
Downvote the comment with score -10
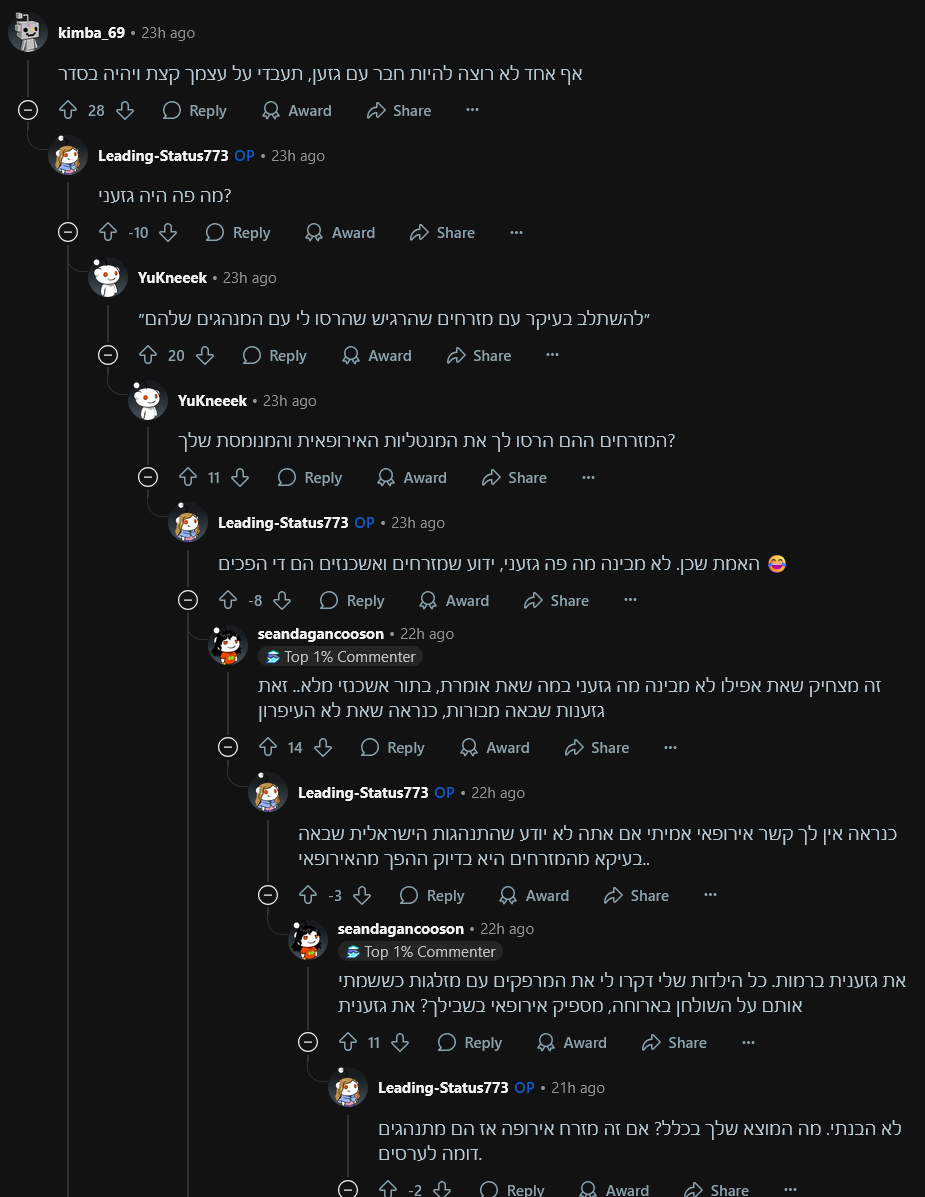pos(168,232)
